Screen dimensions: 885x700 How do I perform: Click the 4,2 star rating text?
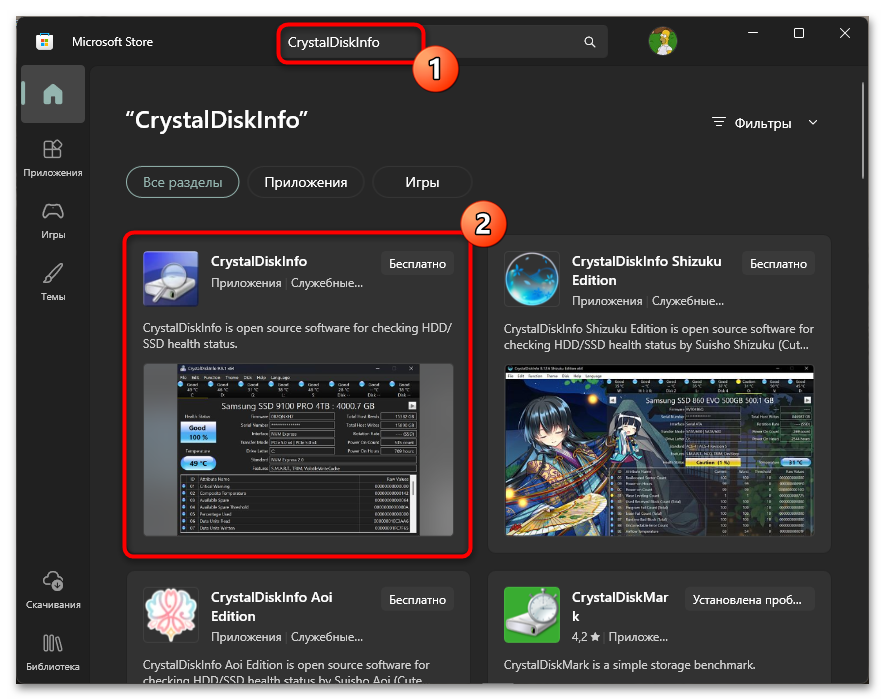[585, 637]
